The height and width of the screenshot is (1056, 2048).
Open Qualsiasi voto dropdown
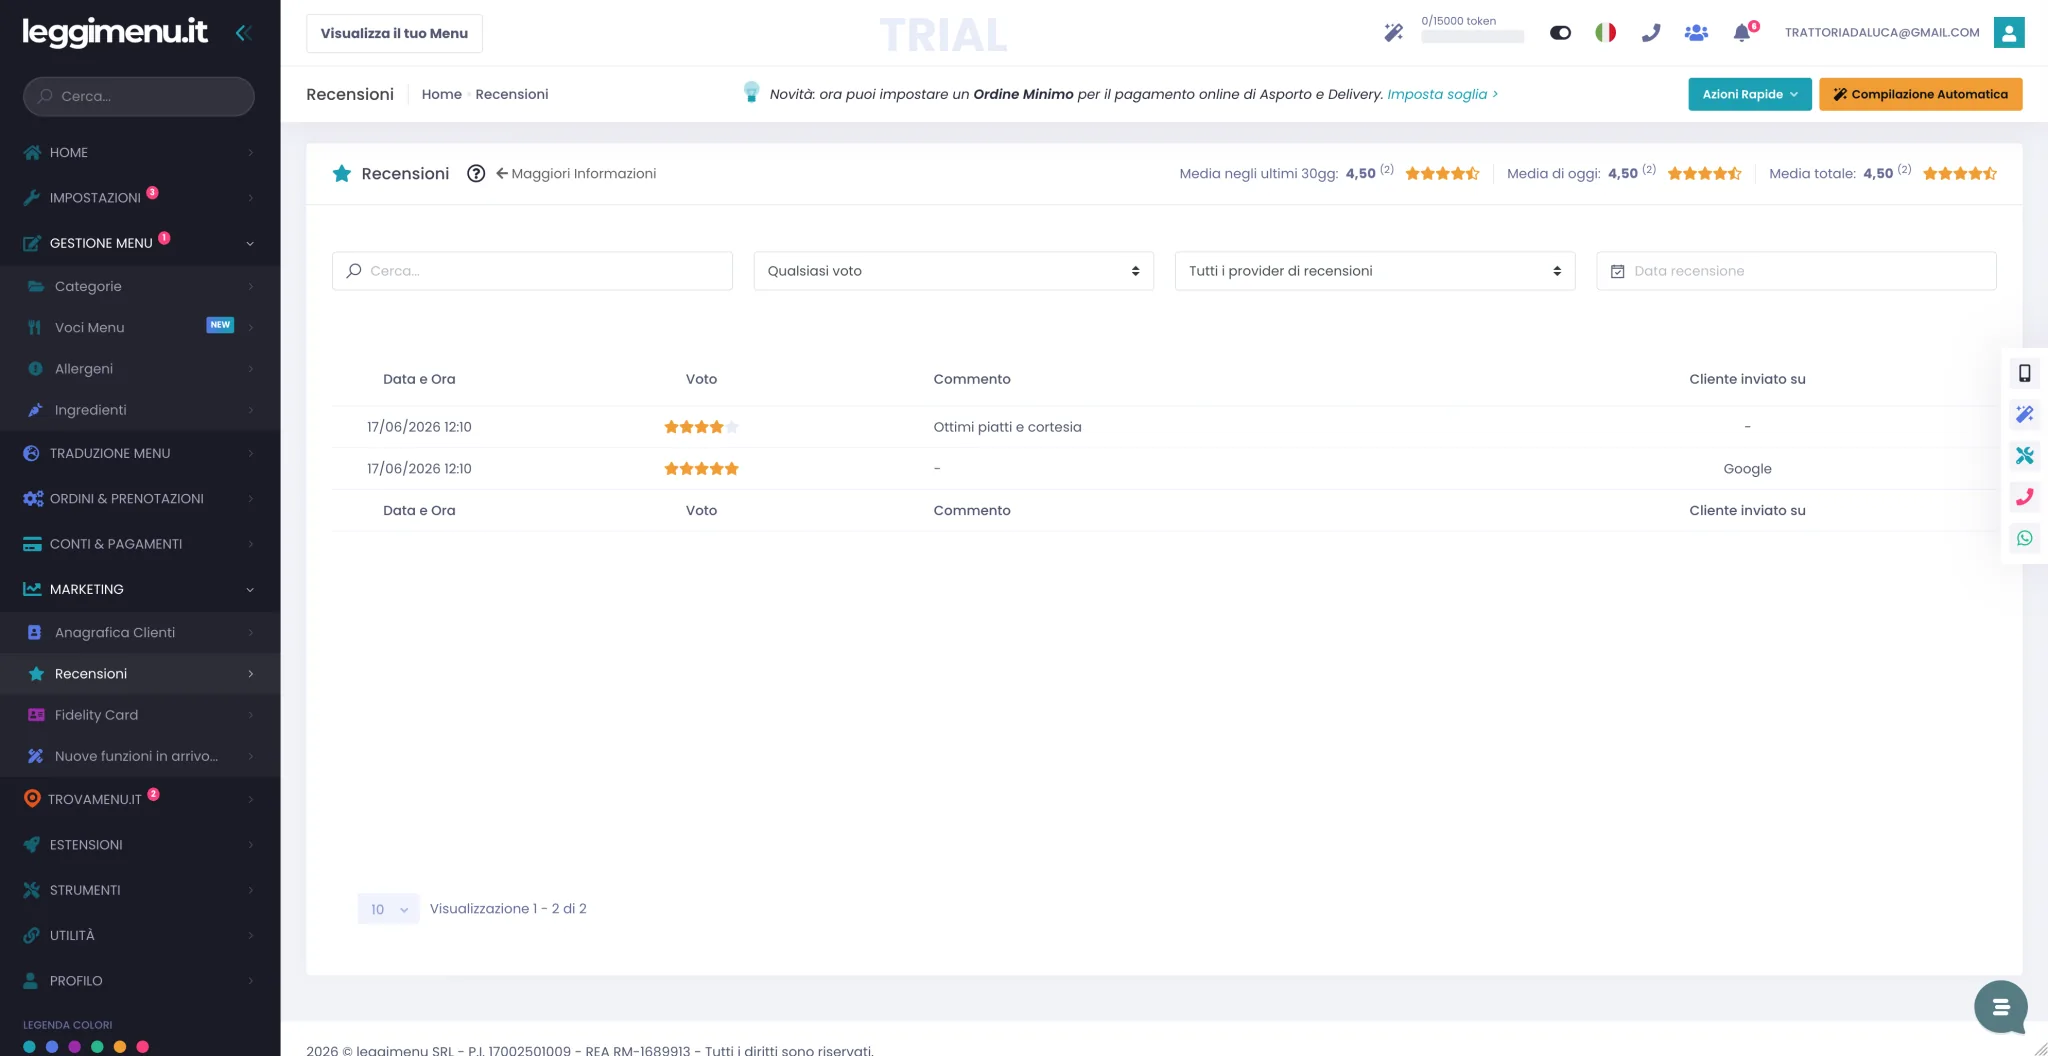(x=954, y=271)
